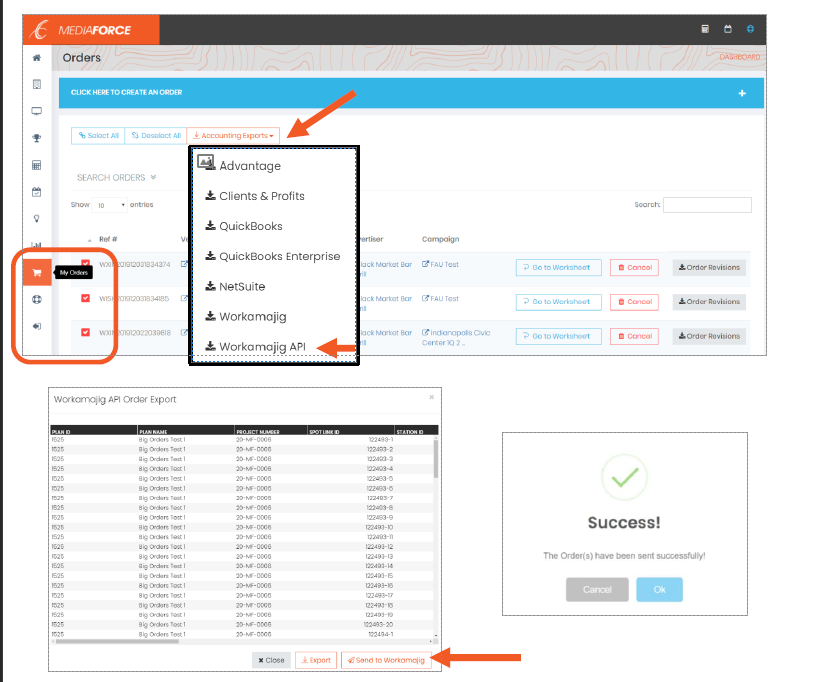823x682 pixels.
Task: Select spot link cell 122494-1
Action: click(381, 634)
